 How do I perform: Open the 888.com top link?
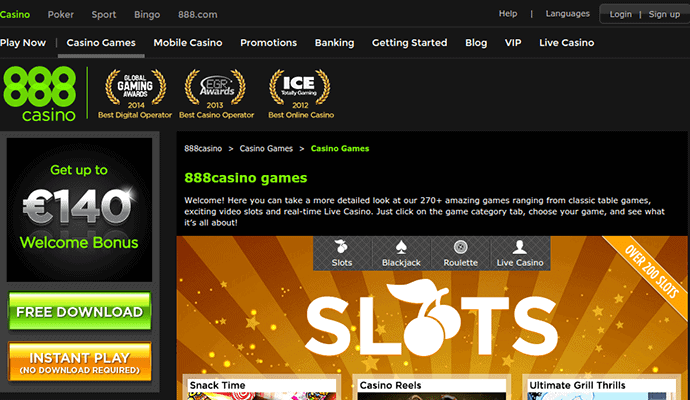click(198, 15)
